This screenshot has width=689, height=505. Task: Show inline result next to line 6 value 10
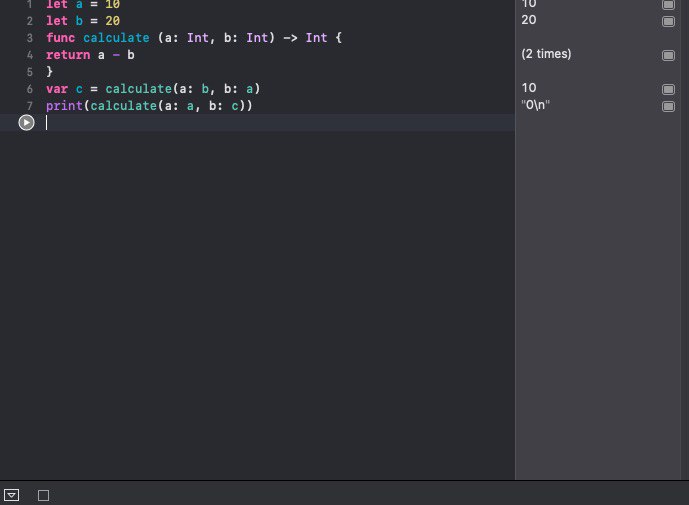tap(668, 89)
